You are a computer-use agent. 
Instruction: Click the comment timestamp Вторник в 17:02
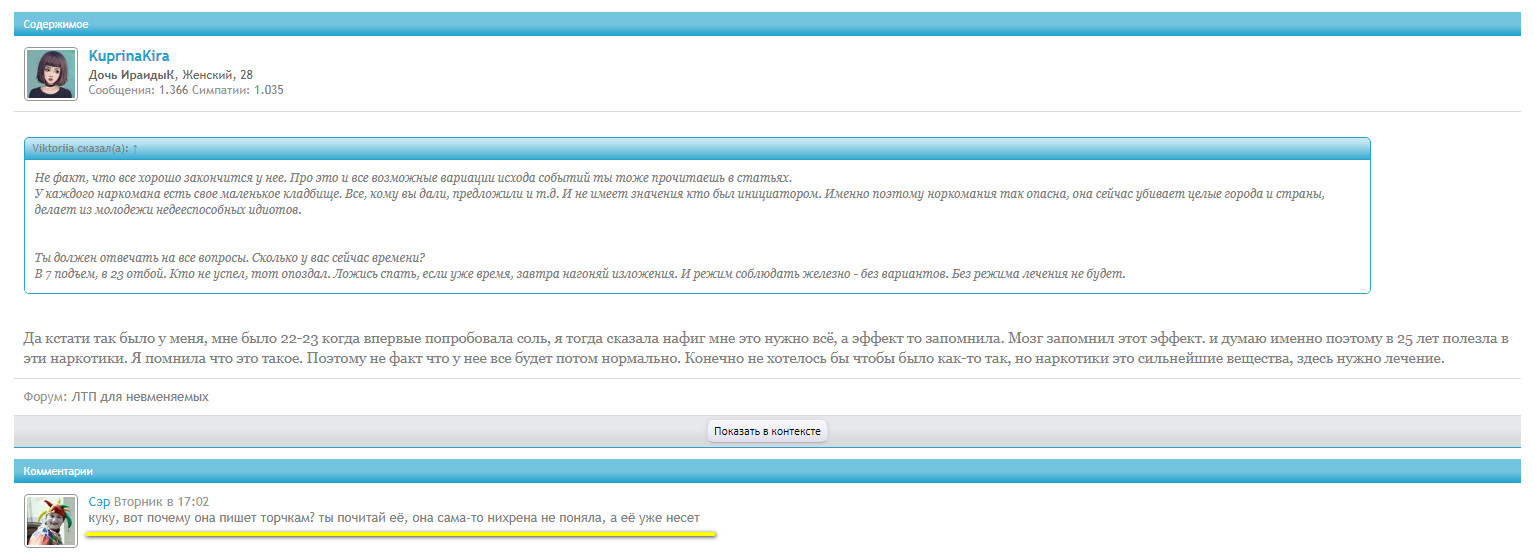[161, 501]
